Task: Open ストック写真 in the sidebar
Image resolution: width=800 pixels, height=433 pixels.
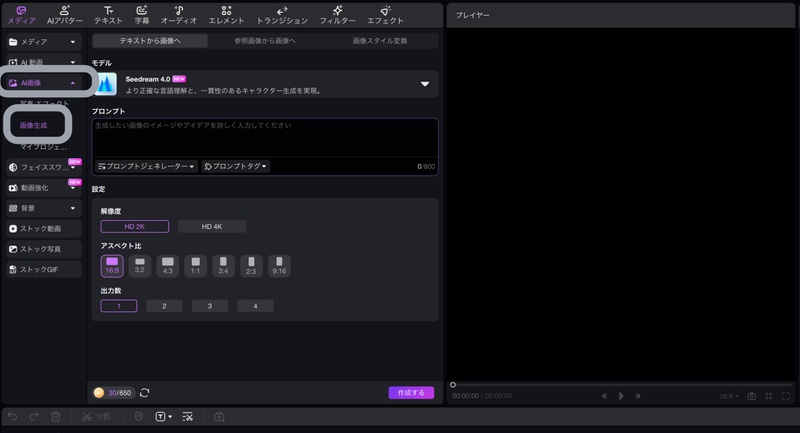Action: [x=44, y=249]
